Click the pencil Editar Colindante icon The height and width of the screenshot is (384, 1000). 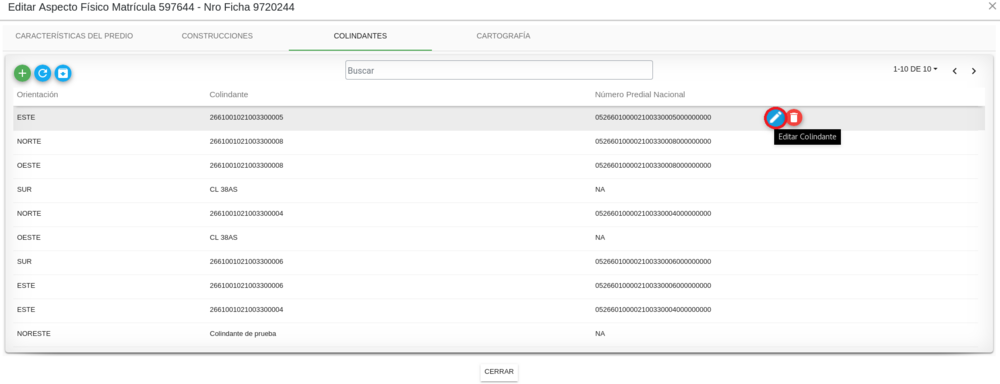click(775, 117)
